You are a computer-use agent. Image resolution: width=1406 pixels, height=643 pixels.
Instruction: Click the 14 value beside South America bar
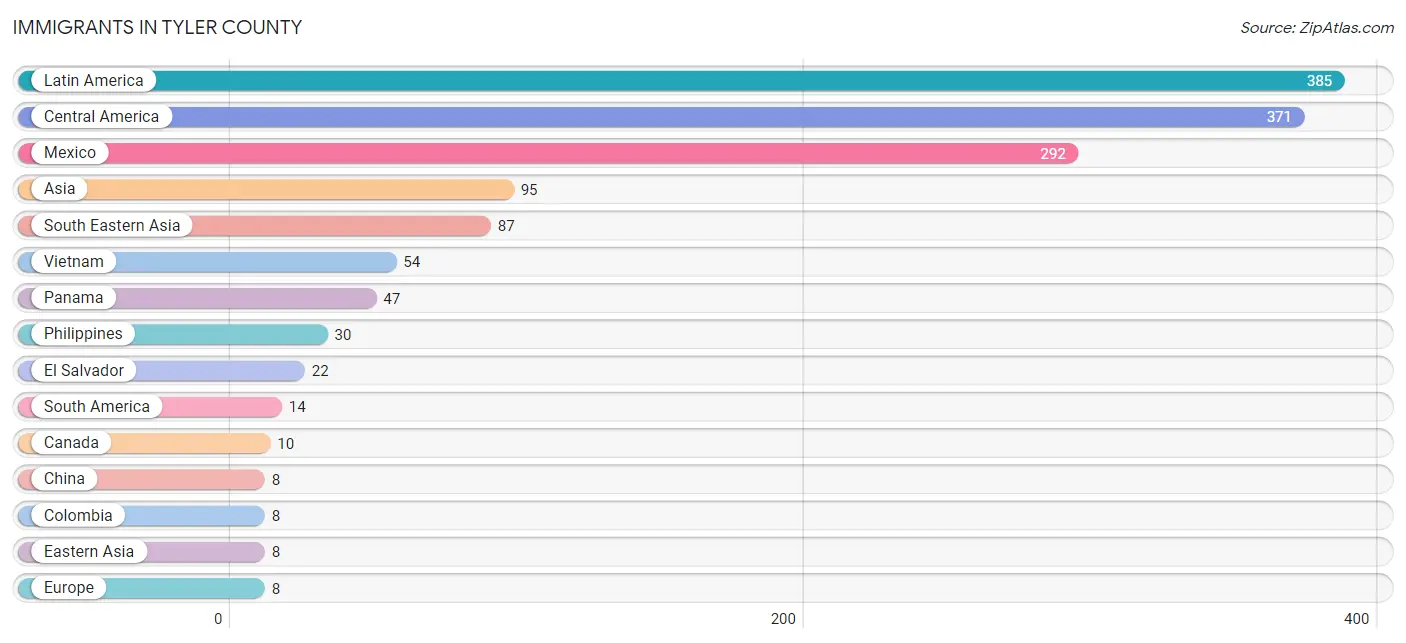[297, 407]
